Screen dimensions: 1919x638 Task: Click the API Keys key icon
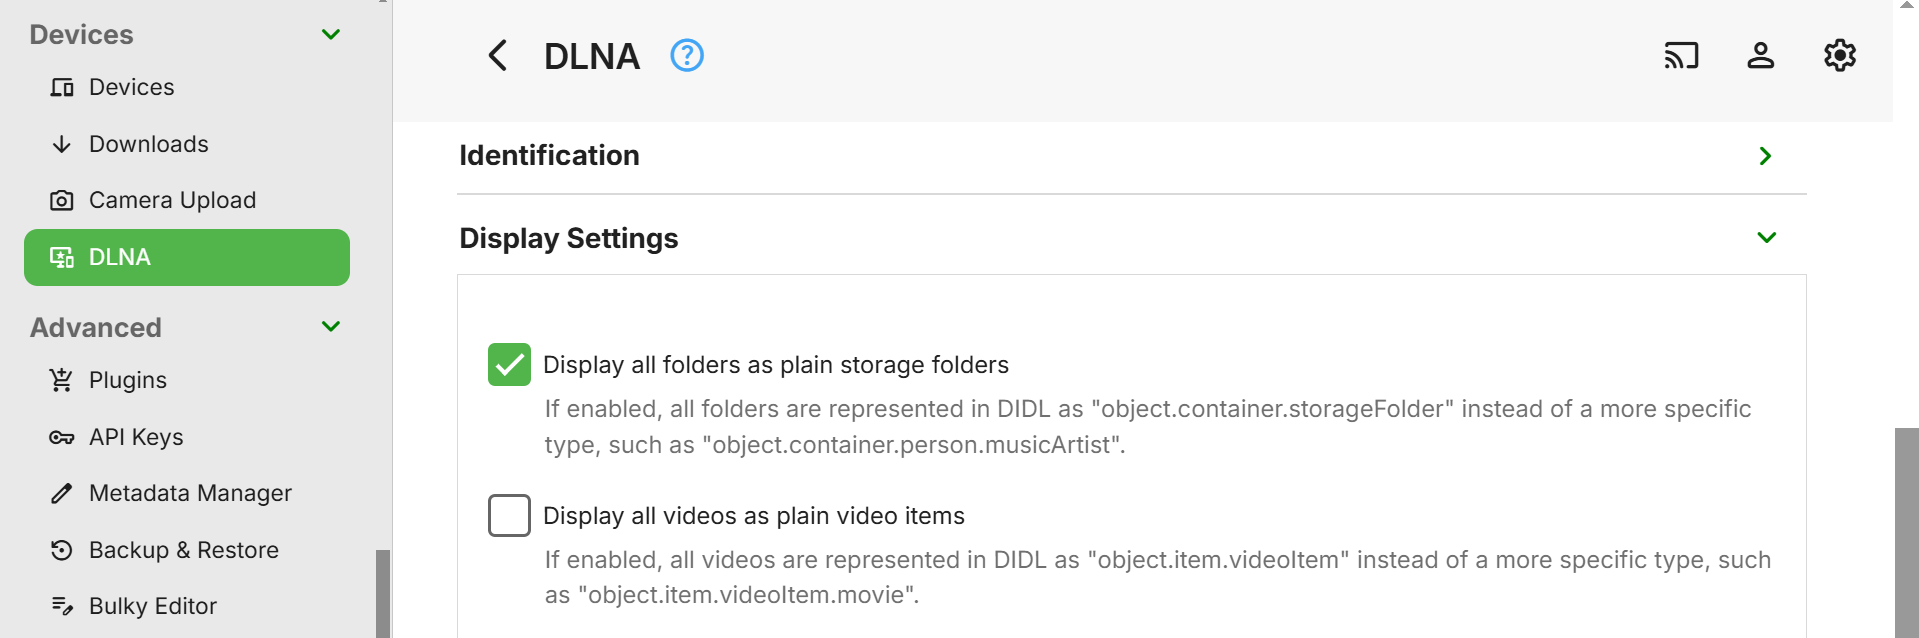62,438
